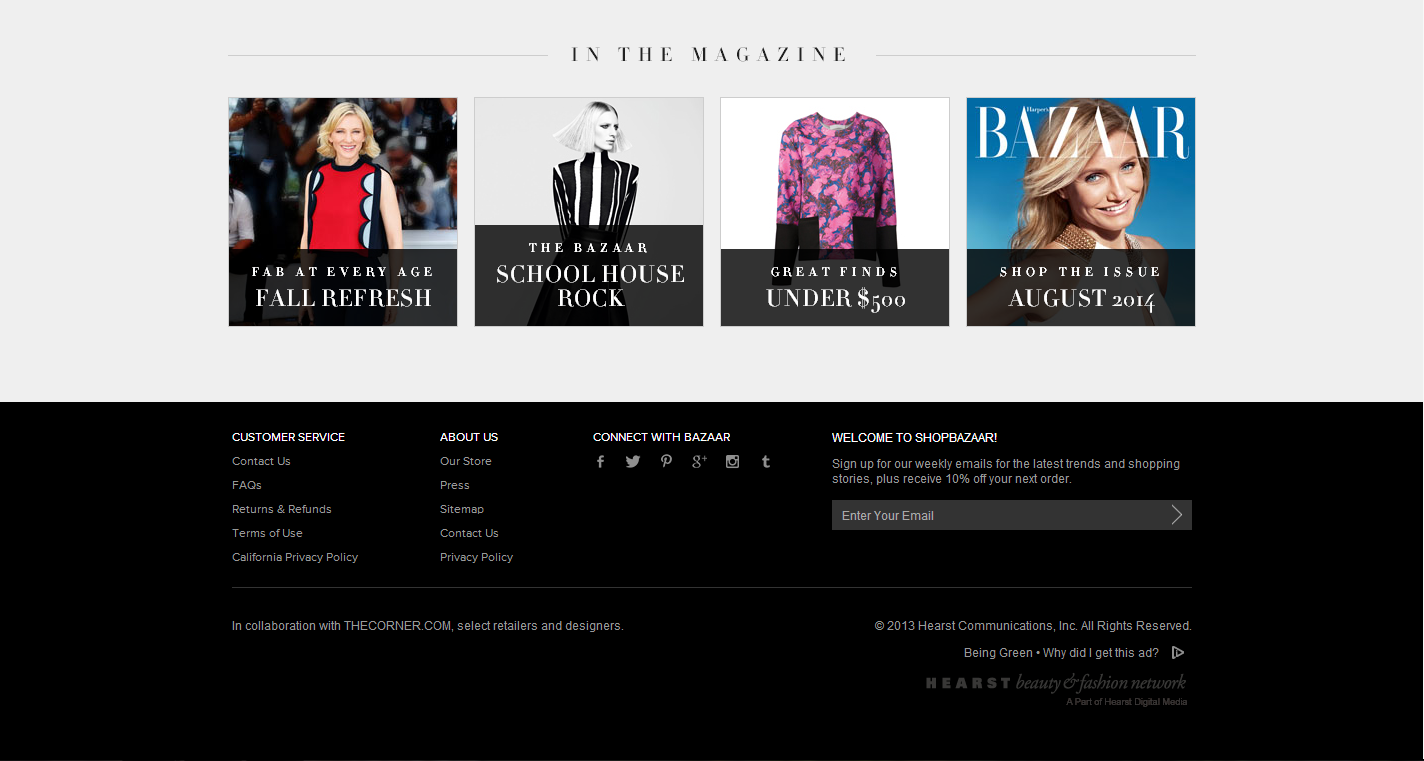The width and height of the screenshot is (1424, 761).
Task: Open Returns & Refunds page
Action: click(282, 509)
